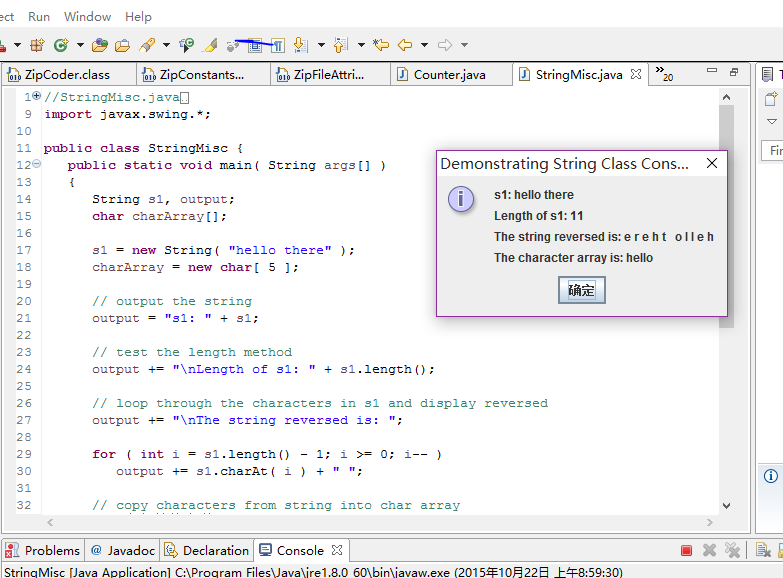Switch to the Counter.java editor tab
This screenshot has width=783, height=578.
tap(451, 74)
